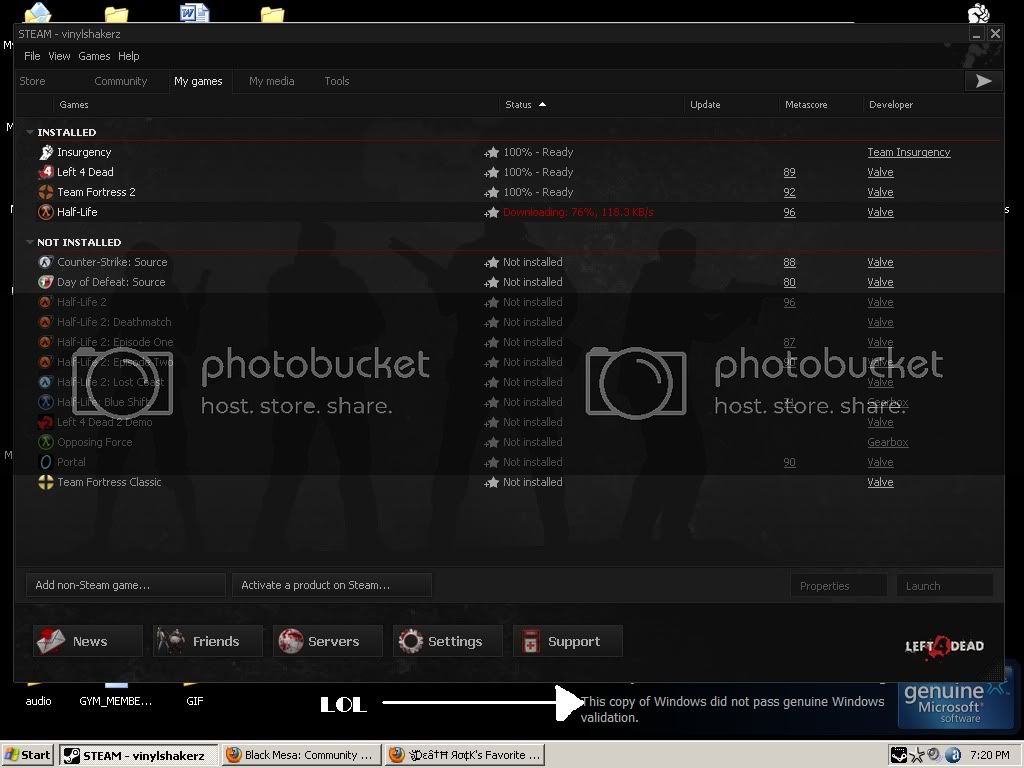Click the Team Fortress 2 game icon
1024x768 pixels.
tap(46, 192)
